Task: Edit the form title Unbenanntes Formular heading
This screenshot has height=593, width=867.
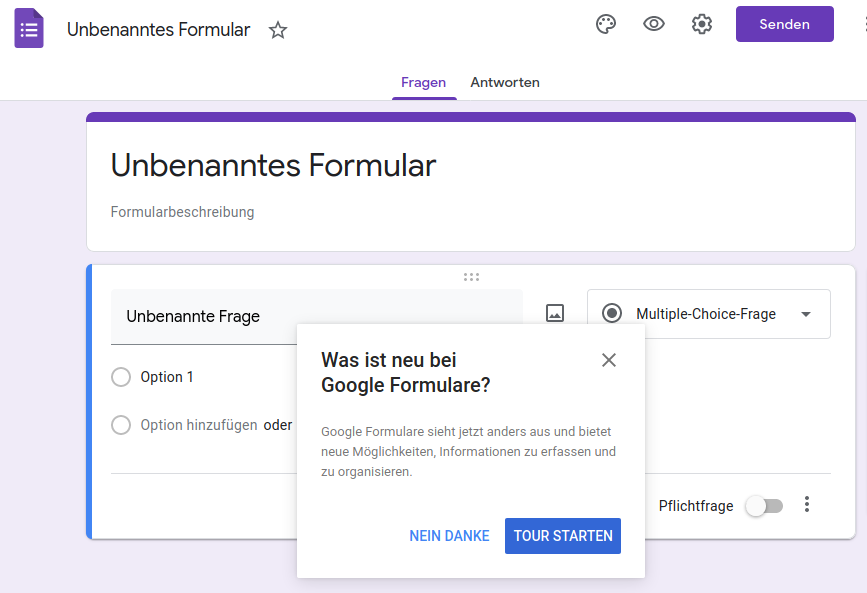Action: pos(274,165)
